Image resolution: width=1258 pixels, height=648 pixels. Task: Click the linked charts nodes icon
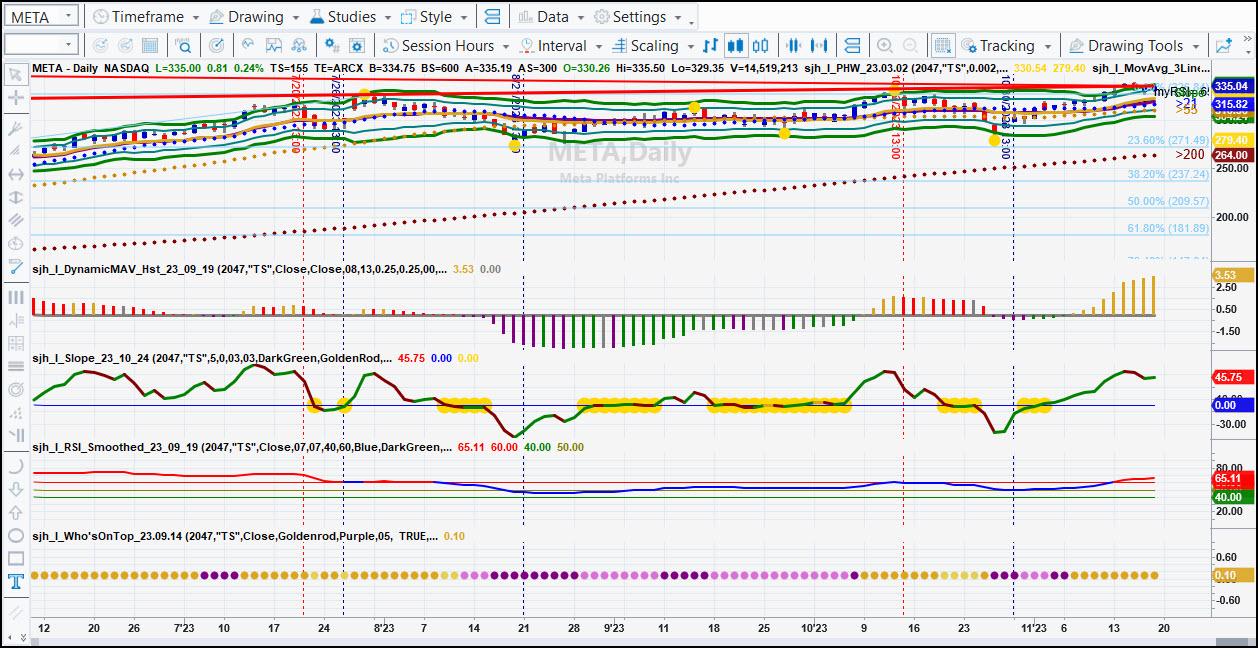click(298, 45)
